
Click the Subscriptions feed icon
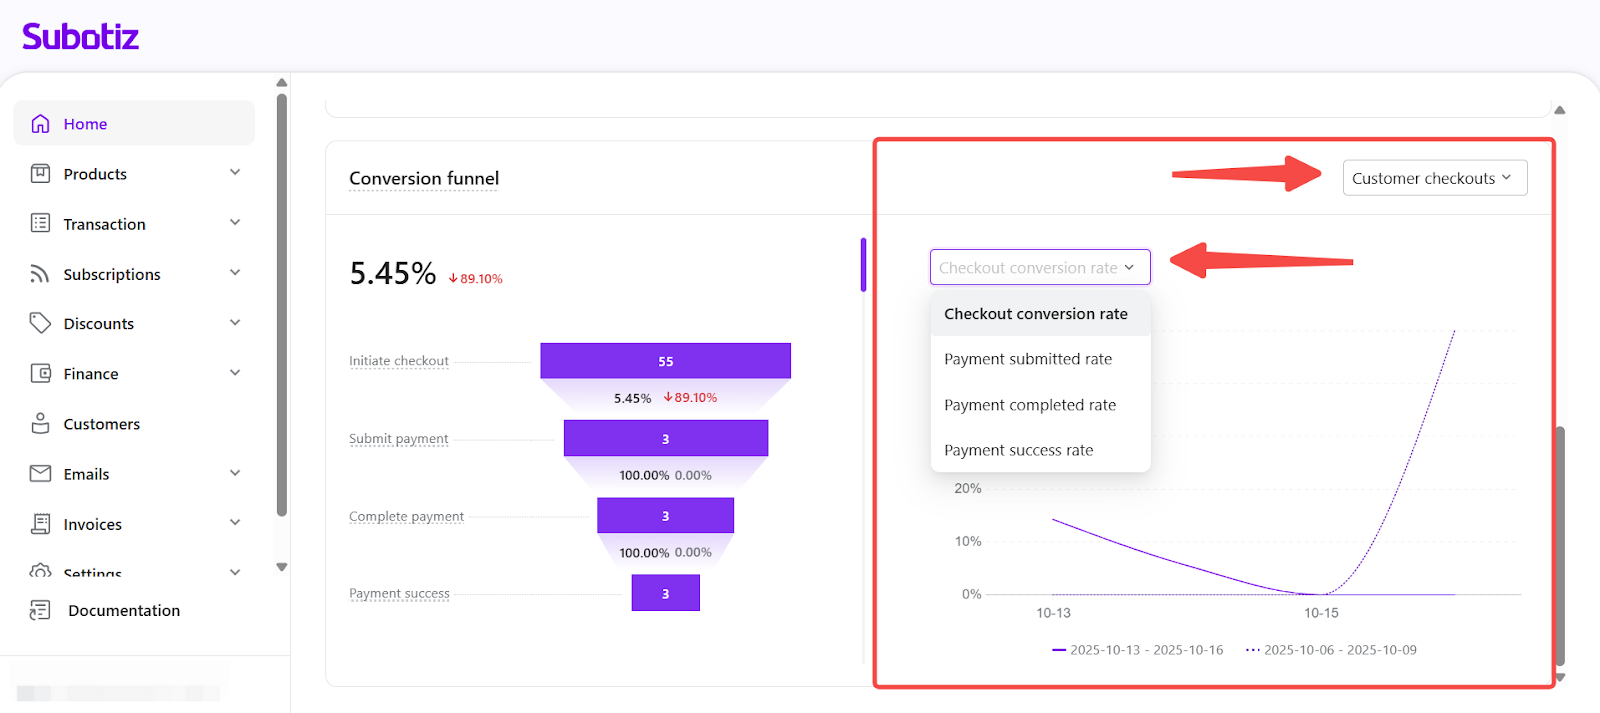40,274
